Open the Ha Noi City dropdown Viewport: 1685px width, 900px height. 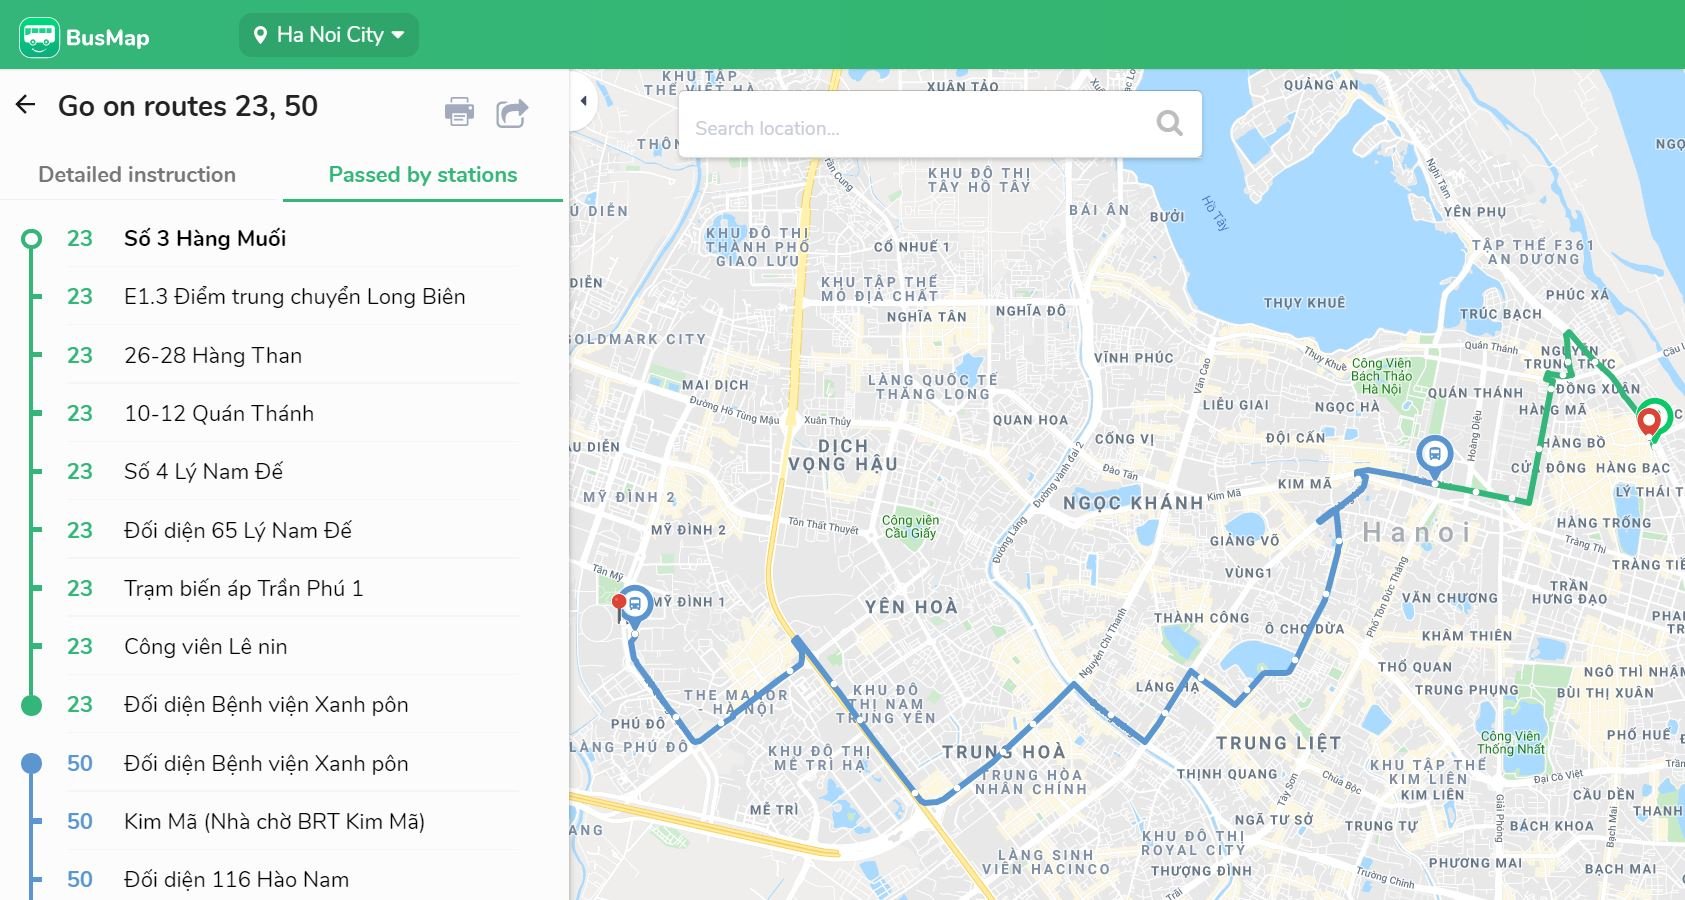(329, 35)
